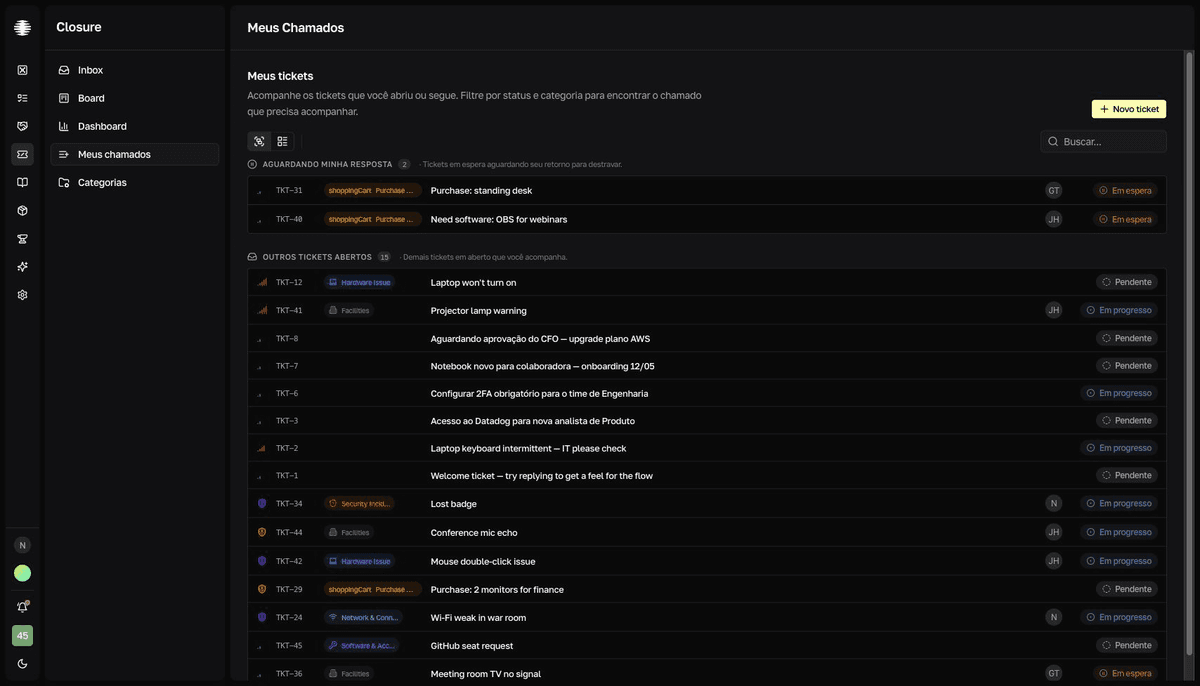Click the Novo ticket button
Image resolution: width=1200 pixels, height=686 pixels.
point(1129,109)
